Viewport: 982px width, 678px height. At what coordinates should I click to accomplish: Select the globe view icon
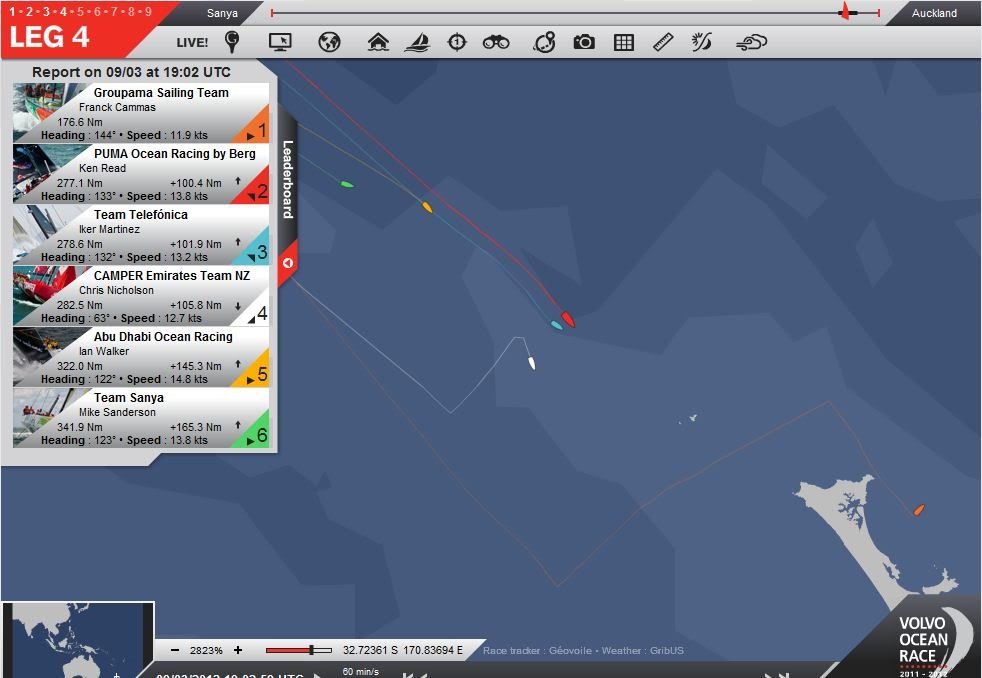pyautogui.click(x=329, y=42)
